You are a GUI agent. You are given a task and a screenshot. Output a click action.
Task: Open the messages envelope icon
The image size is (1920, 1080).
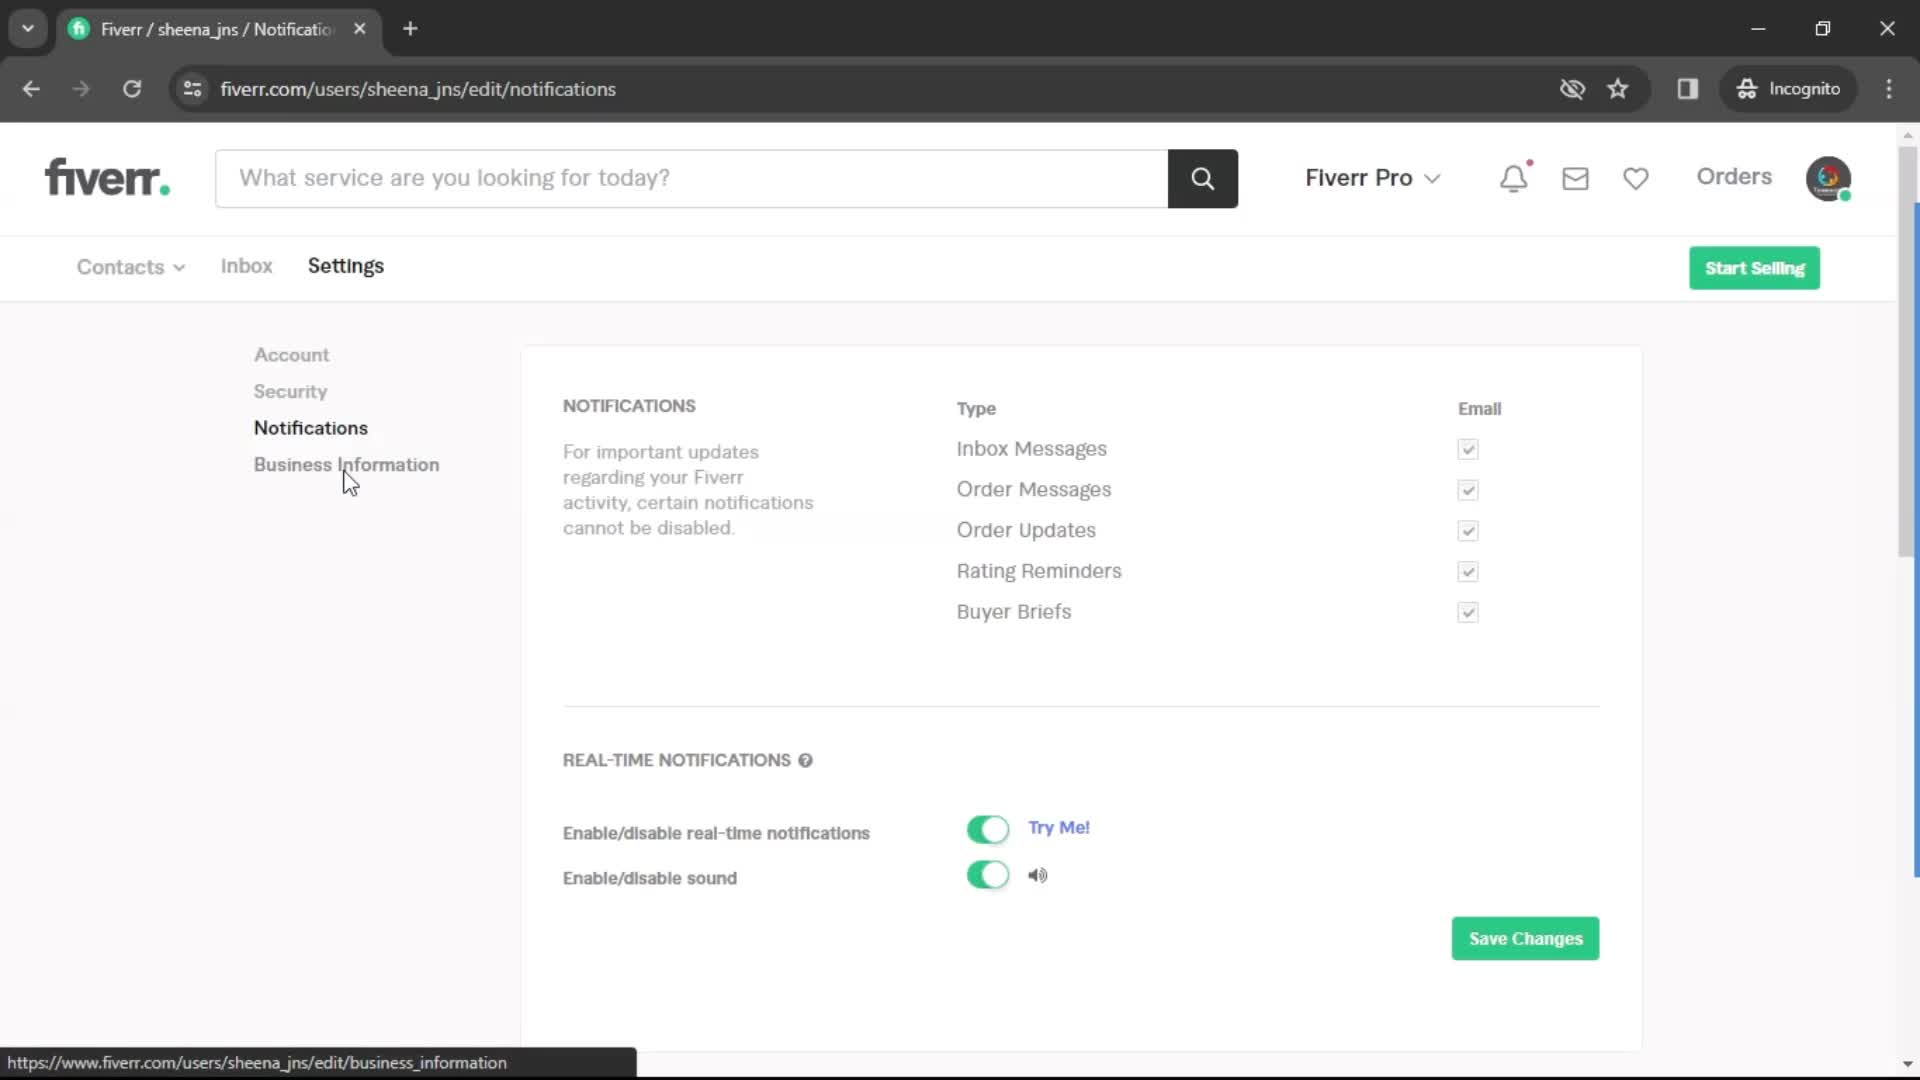pyautogui.click(x=1575, y=178)
